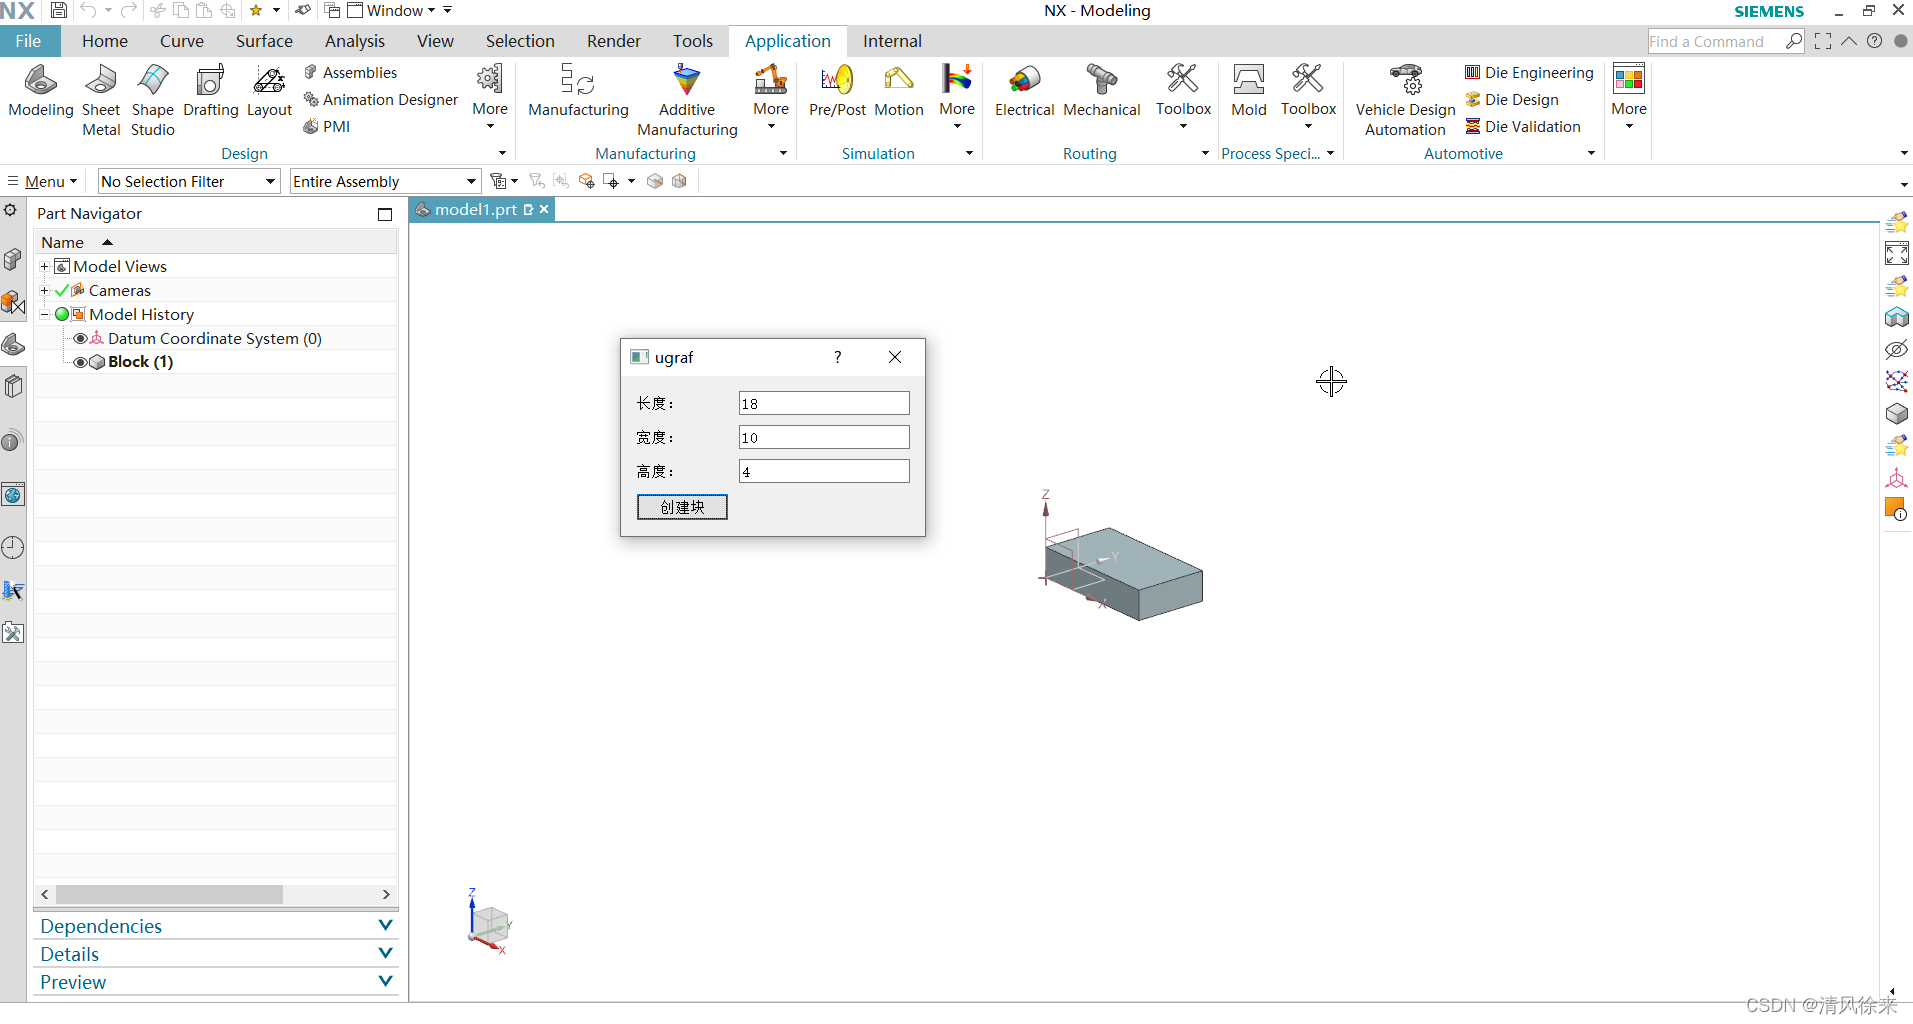The height and width of the screenshot is (1024, 1913).
Task: Click Part Navigator horizontal scrollbar thumb
Action: coord(169,894)
